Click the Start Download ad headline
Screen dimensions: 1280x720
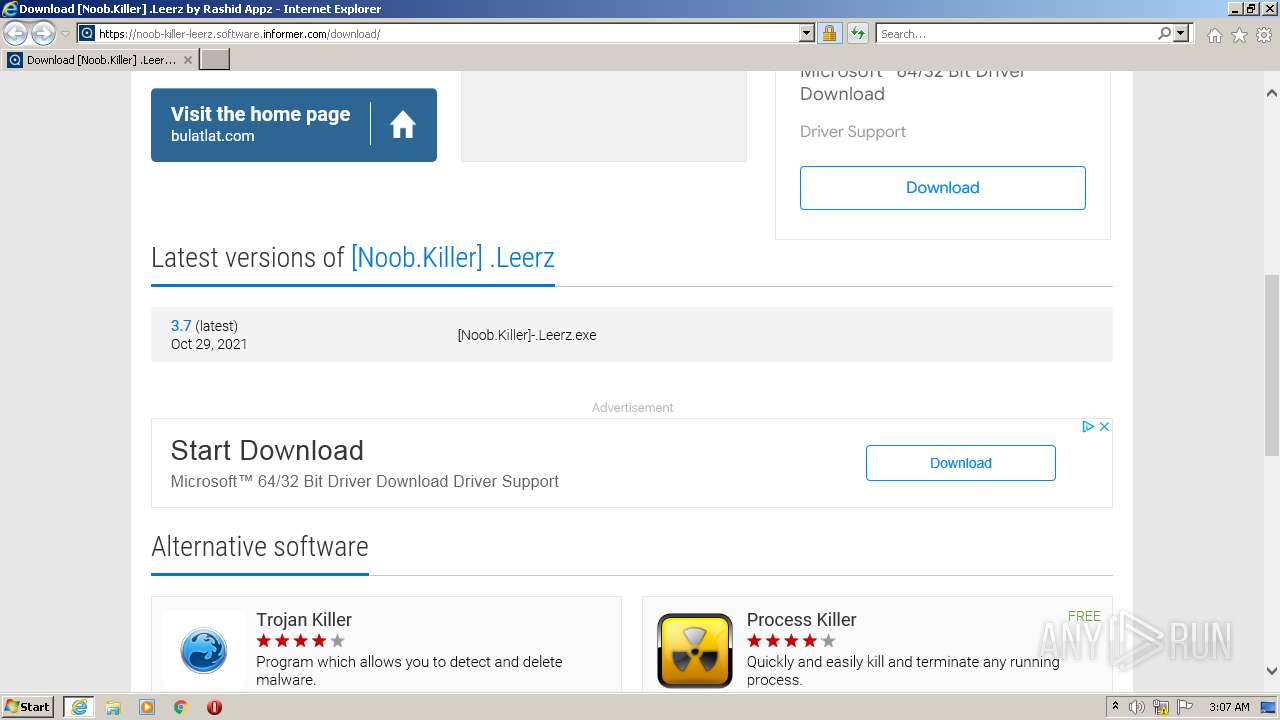pos(267,450)
